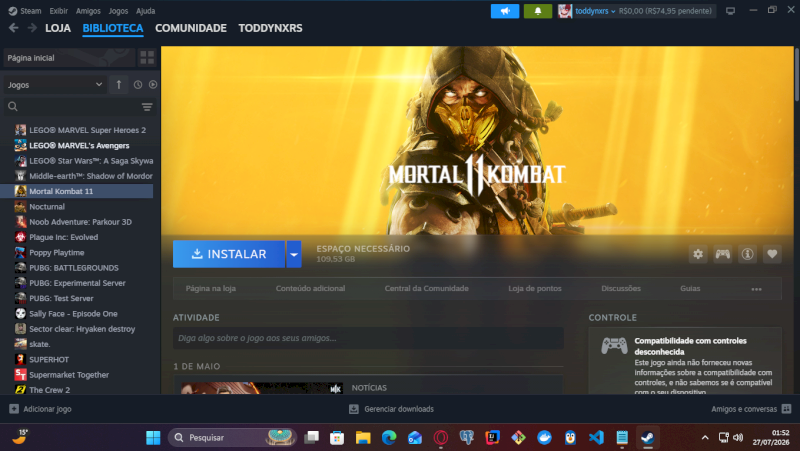
Task: Go to the BIBLIOTECA tab
Action: pos(113,28)
